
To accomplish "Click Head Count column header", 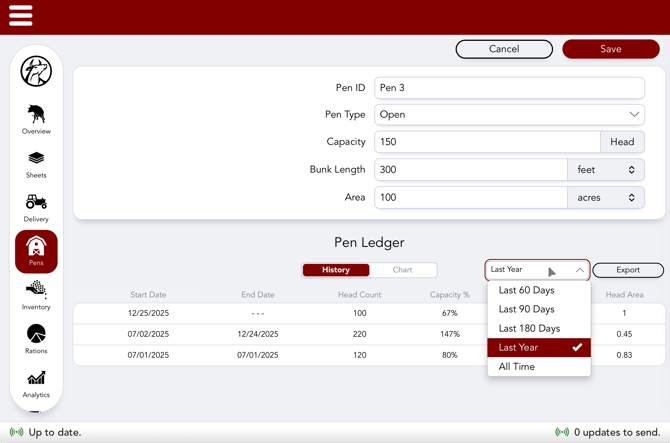I will pyautogui.click(x=359, y=295).
